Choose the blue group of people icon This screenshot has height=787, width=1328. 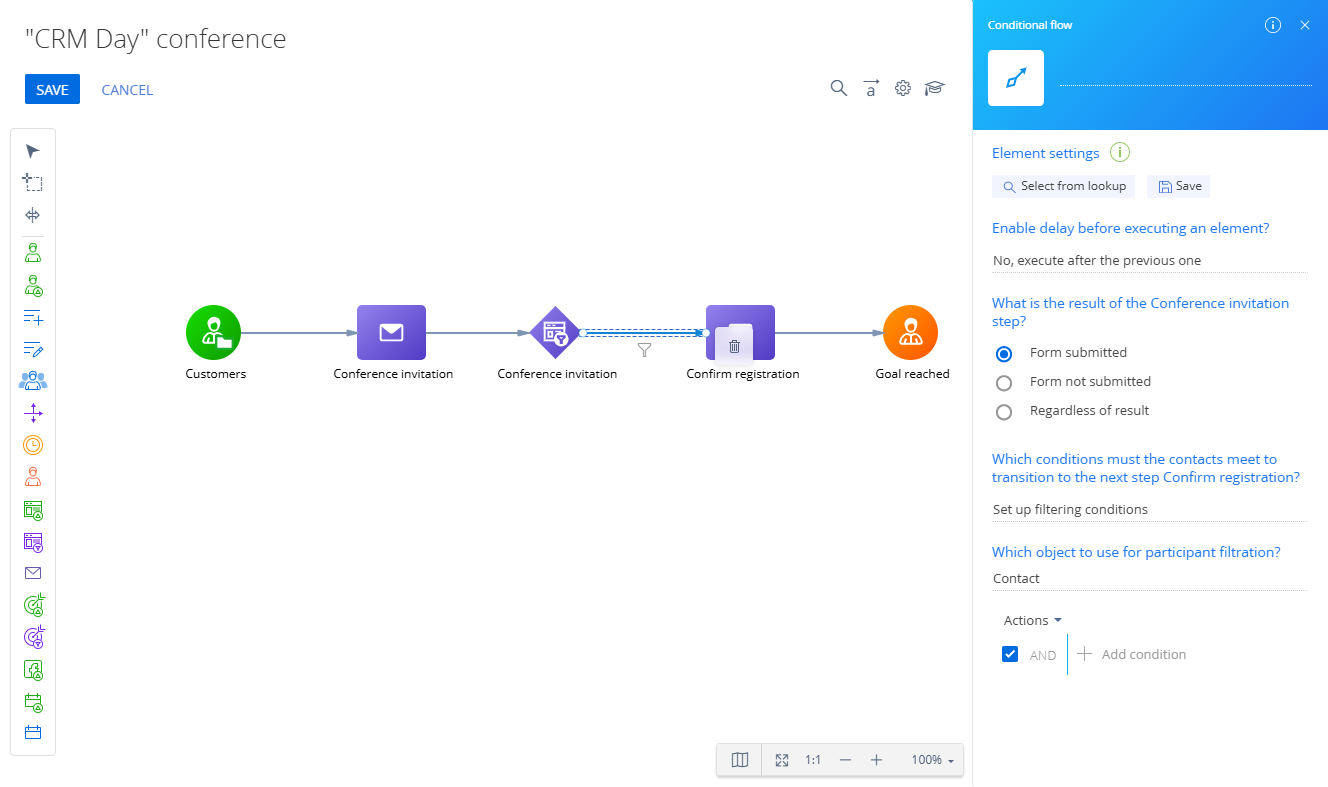[x=33, y=381]
